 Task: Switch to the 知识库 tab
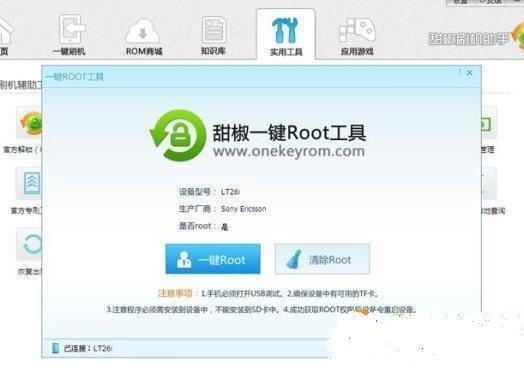coord(213,35)
